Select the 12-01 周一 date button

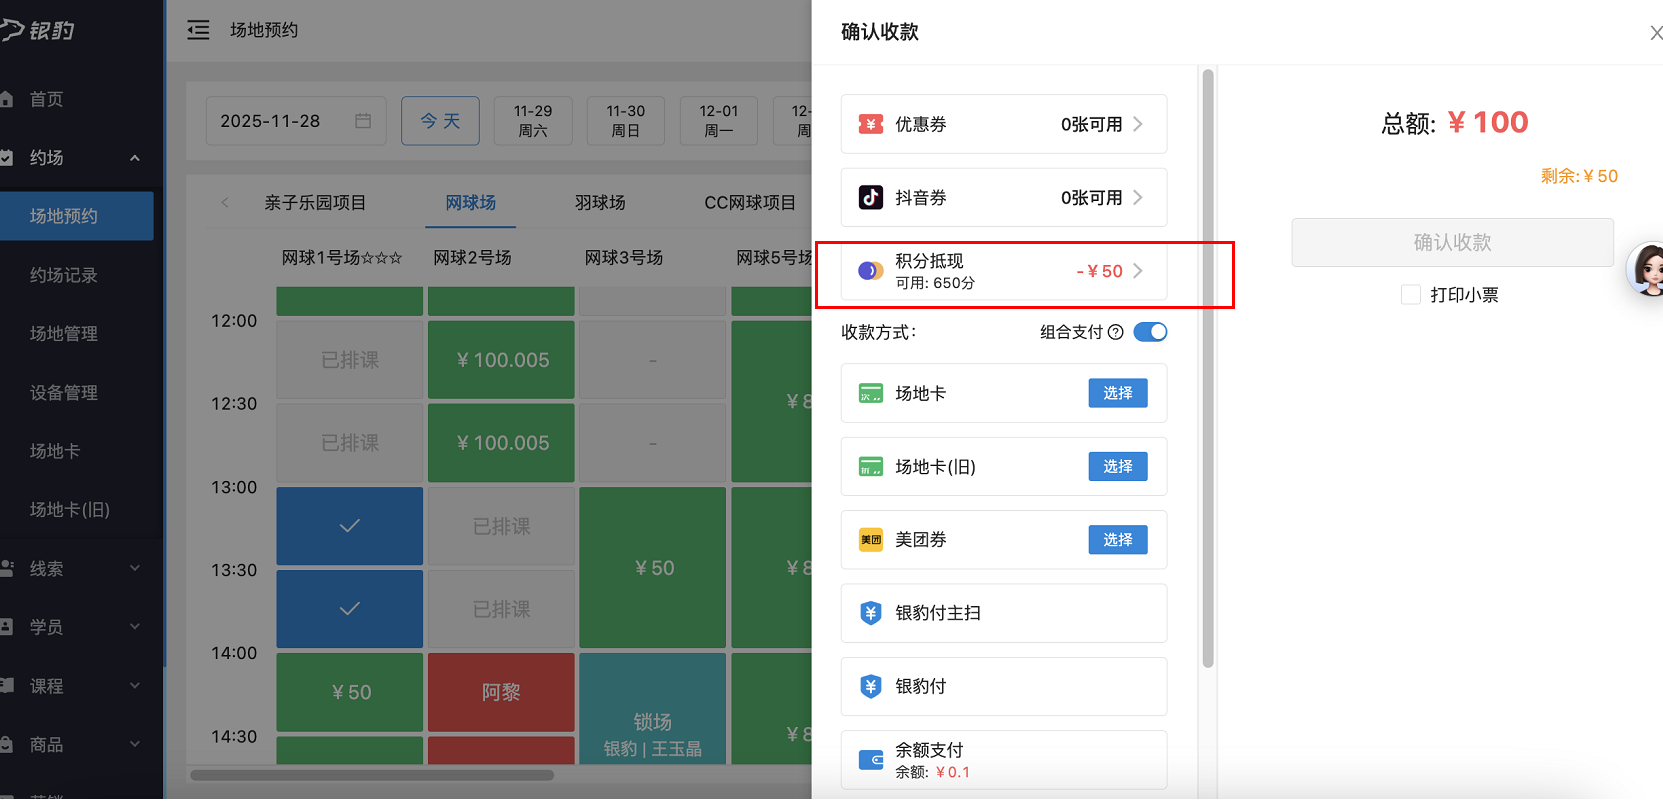pyautogui.click(x=718, y=121)
